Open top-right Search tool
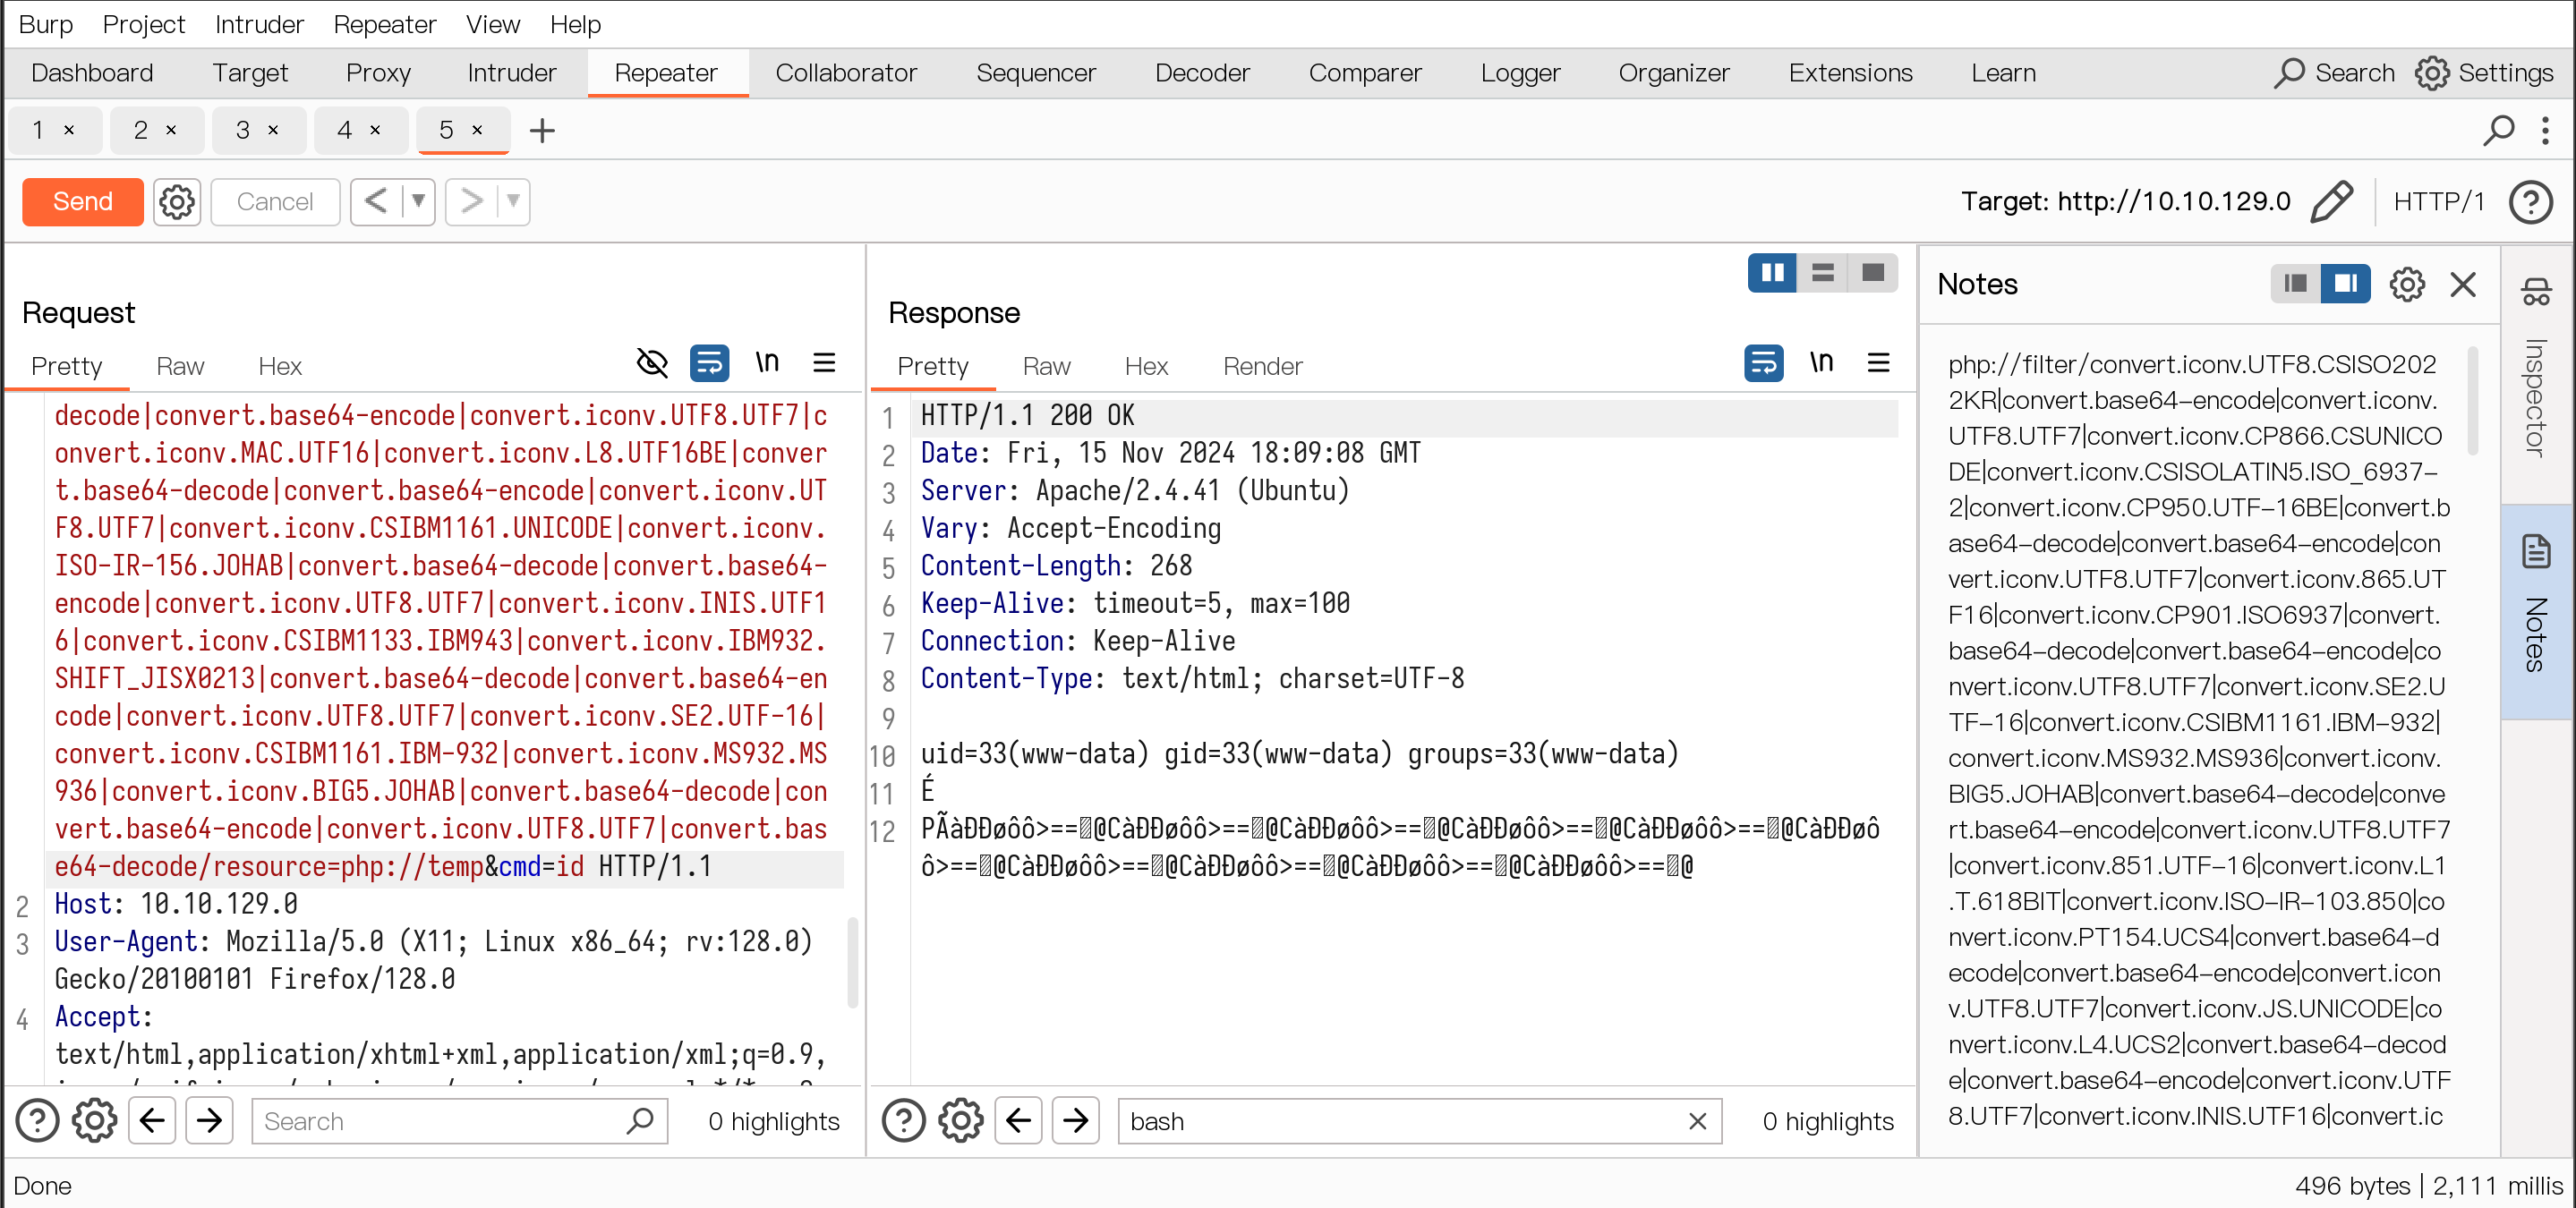The height and width of the screenshot is (1208, 2576). [x=2334, y=73]
